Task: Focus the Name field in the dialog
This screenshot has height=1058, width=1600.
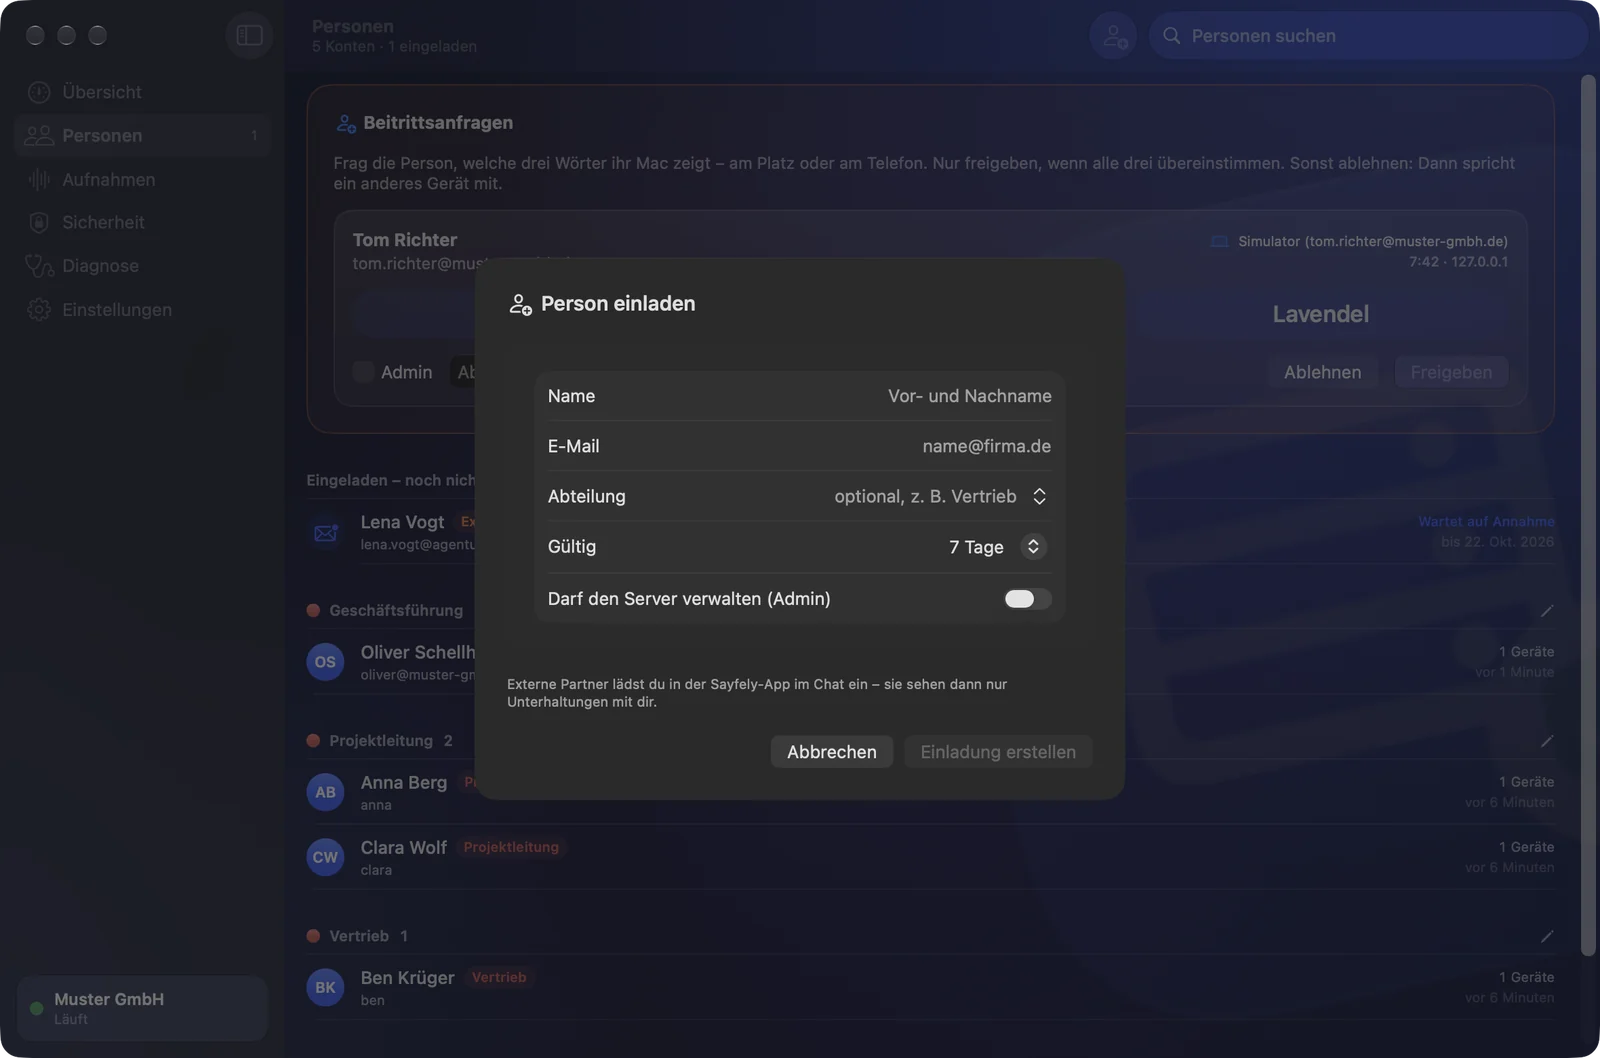Action: tap(799, 396)
